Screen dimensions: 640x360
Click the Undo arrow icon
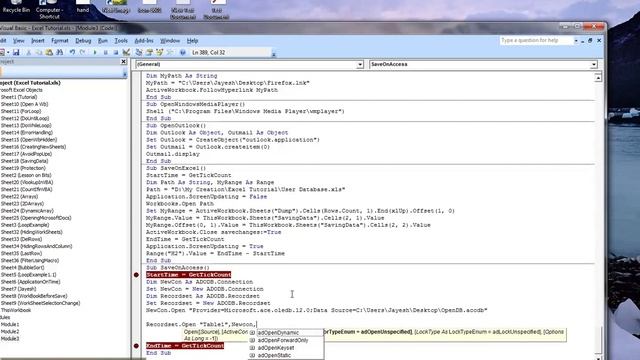73,52
